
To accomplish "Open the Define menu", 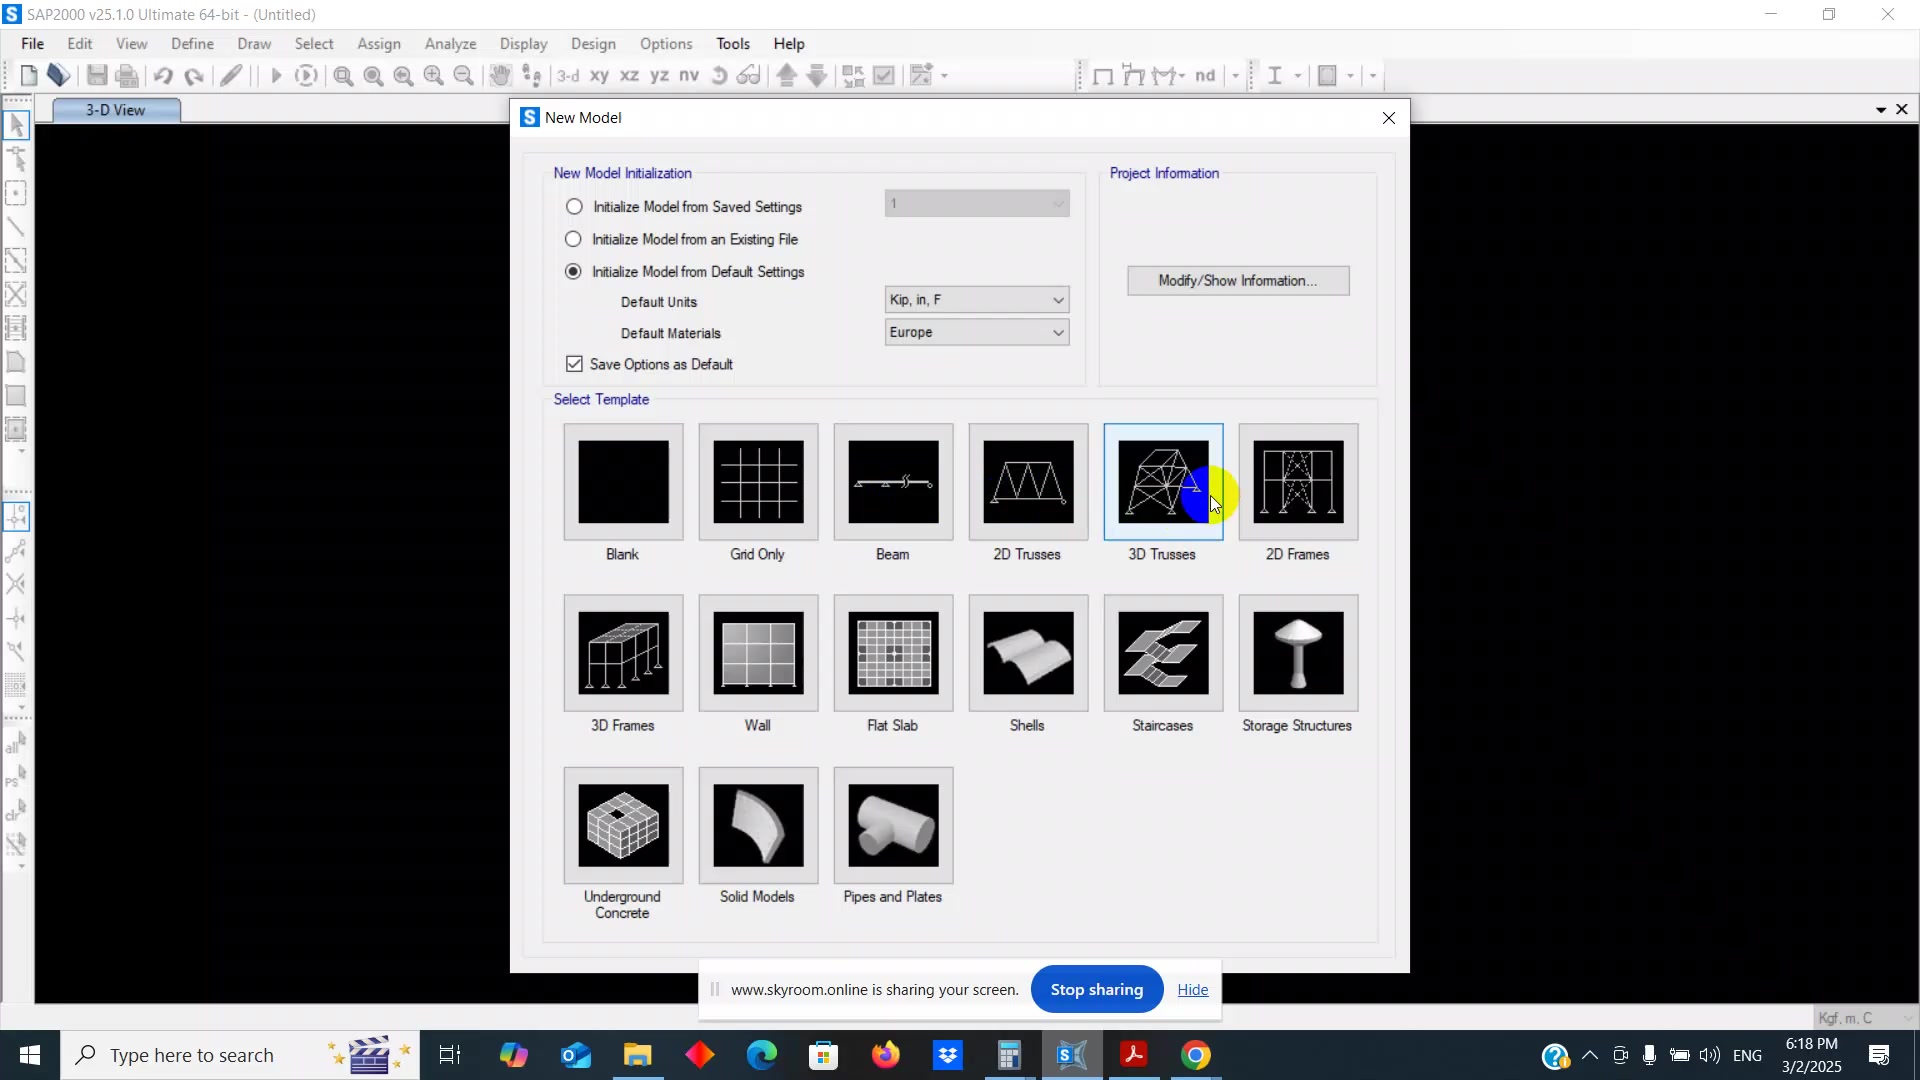I will [x=192, y=44].
